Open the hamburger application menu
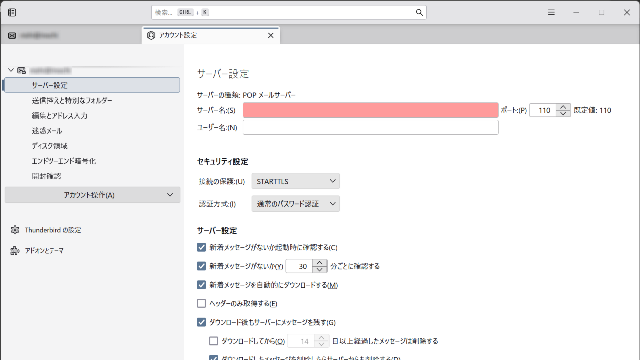The width and height of the screenshot is (640, 360). point(551,12)
